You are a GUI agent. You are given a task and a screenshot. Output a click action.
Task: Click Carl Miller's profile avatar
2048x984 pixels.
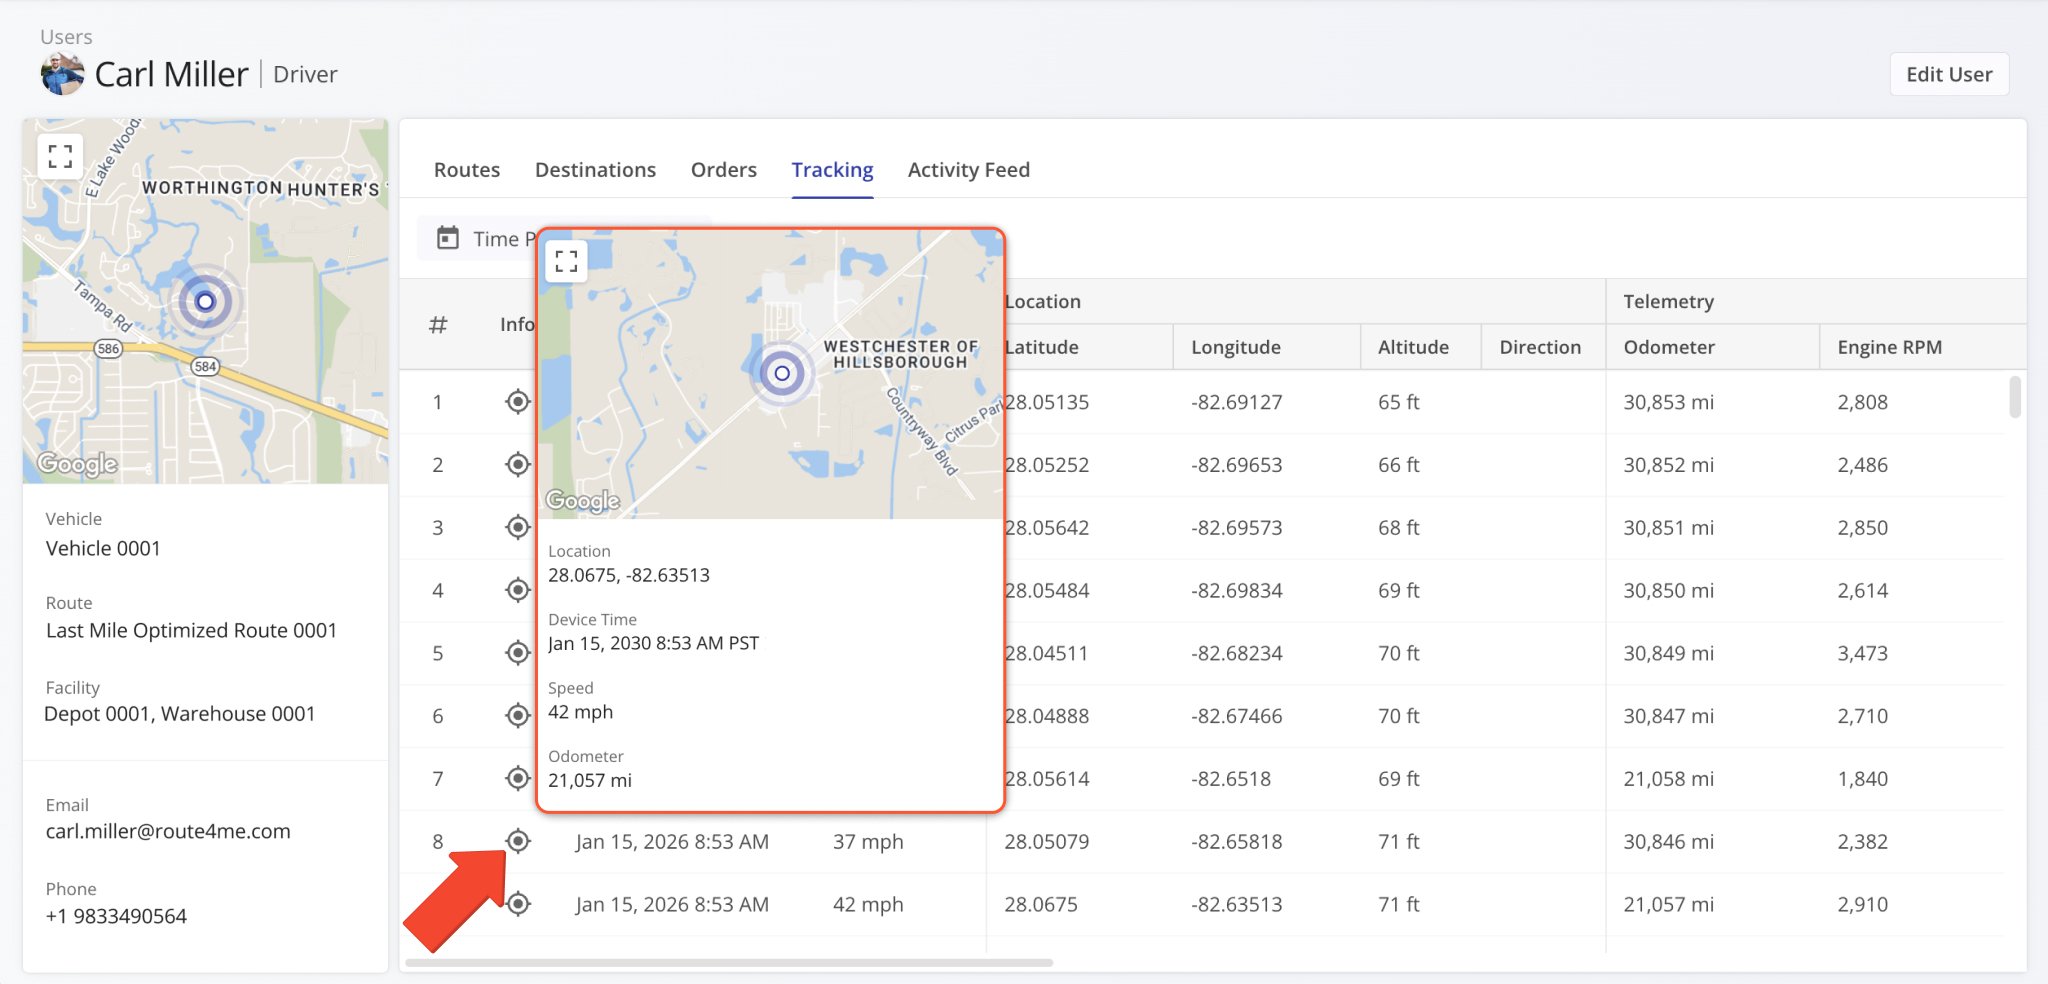[62, 75]
